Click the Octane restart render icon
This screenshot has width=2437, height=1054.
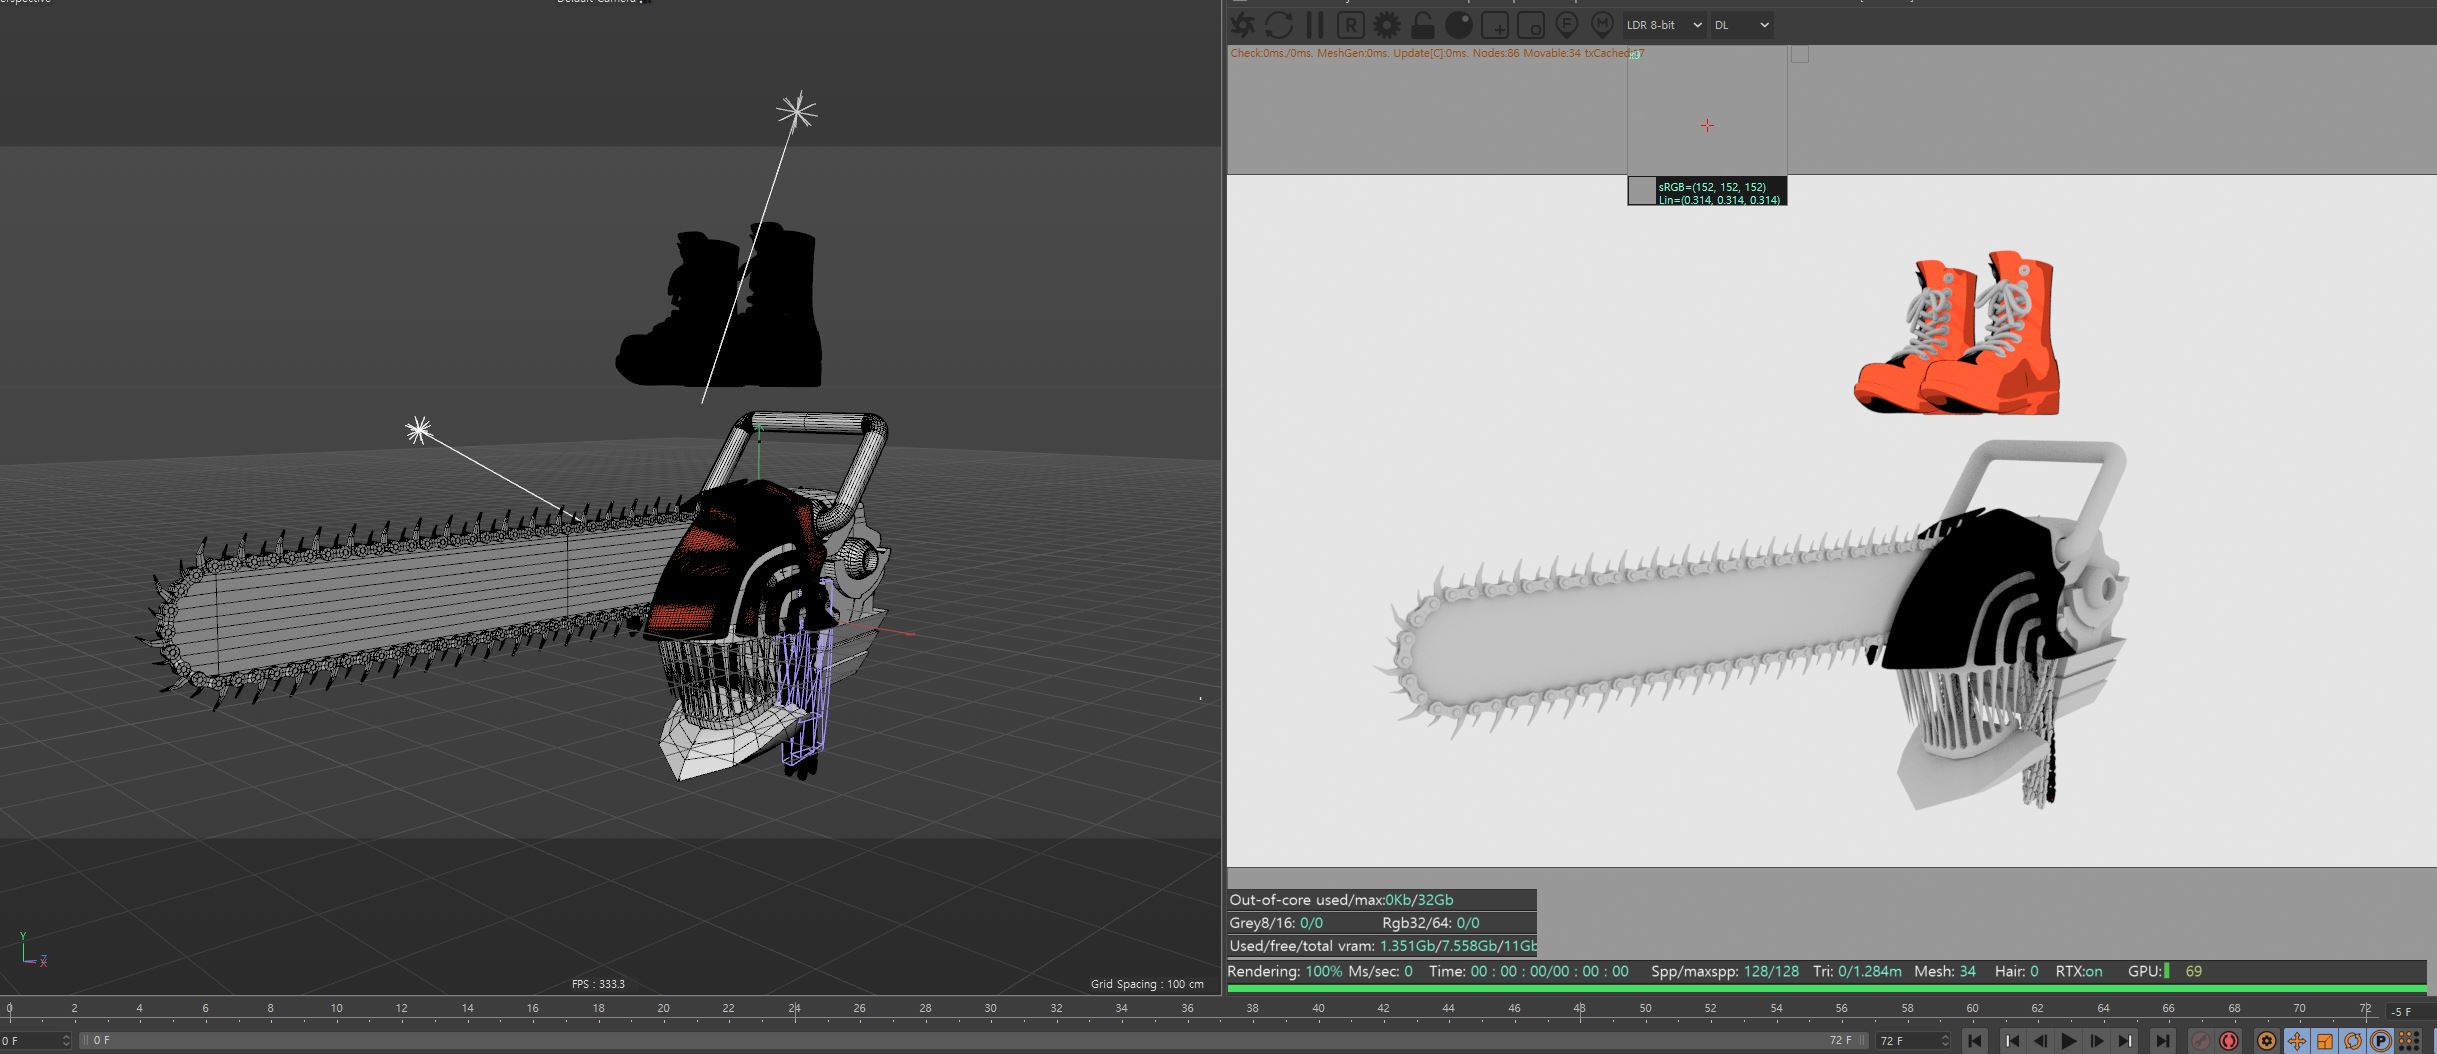coord(1279,25)
